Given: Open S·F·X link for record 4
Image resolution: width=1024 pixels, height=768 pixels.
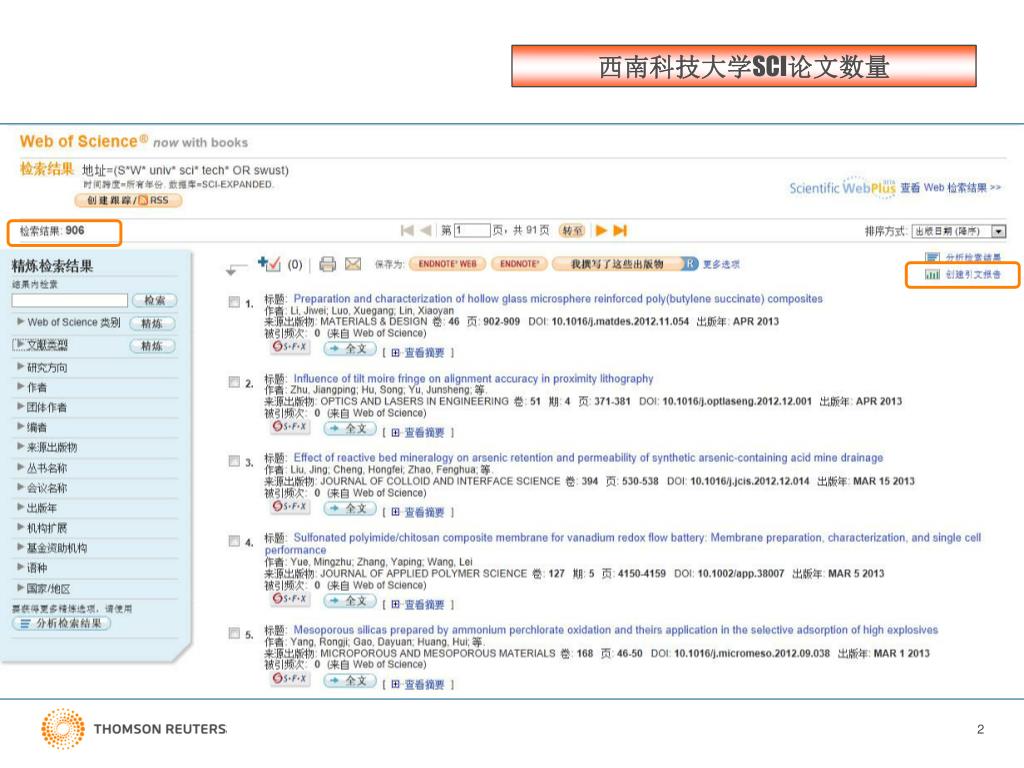Looking at the screenshot, I should 290,598.
